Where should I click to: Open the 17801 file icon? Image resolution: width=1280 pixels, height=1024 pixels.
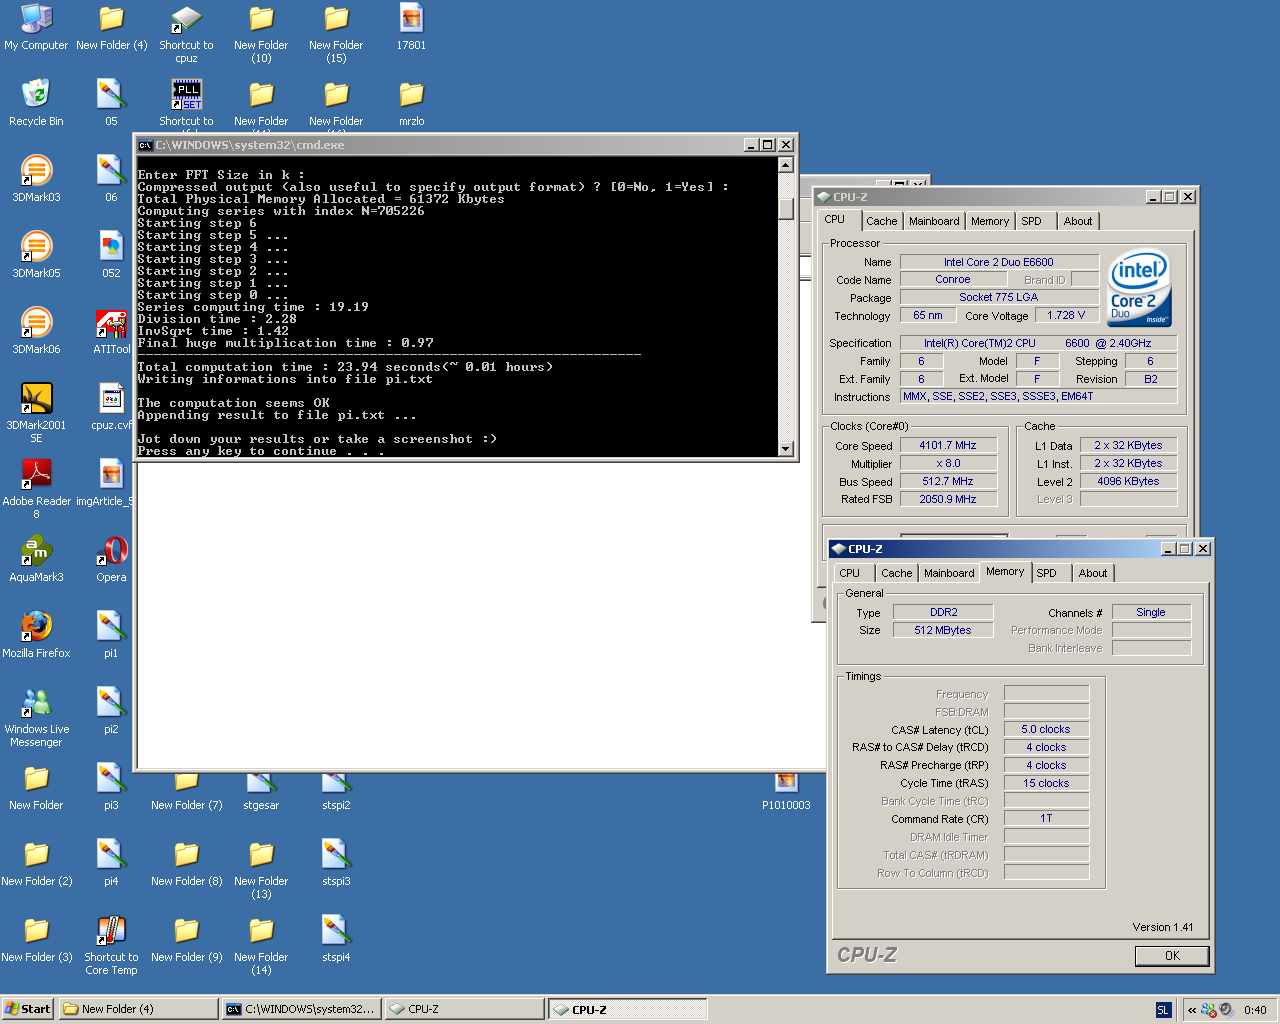(x=411, y=27)
